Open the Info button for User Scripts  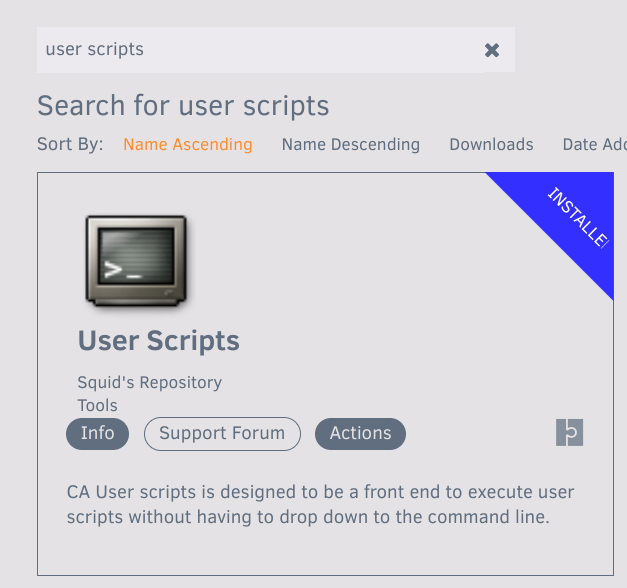(97, 434)
